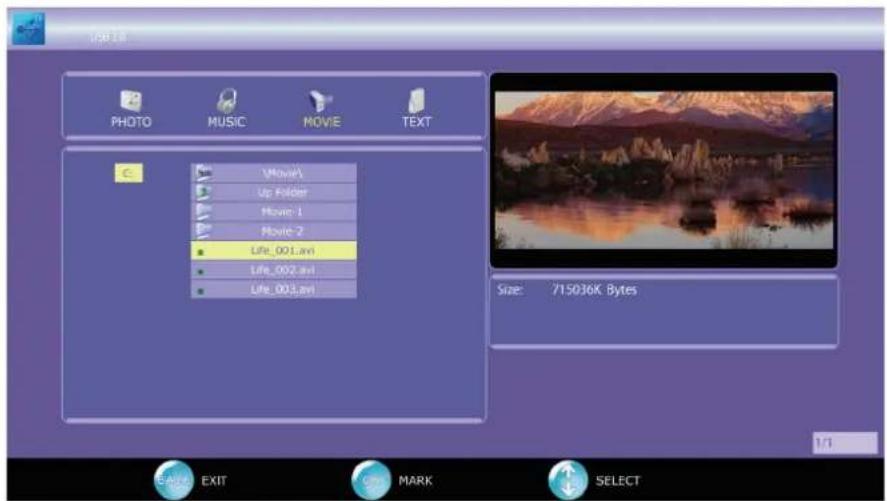Select the Life_002.avi file
The height and width of the screenshot is (501, 887).
274,270
